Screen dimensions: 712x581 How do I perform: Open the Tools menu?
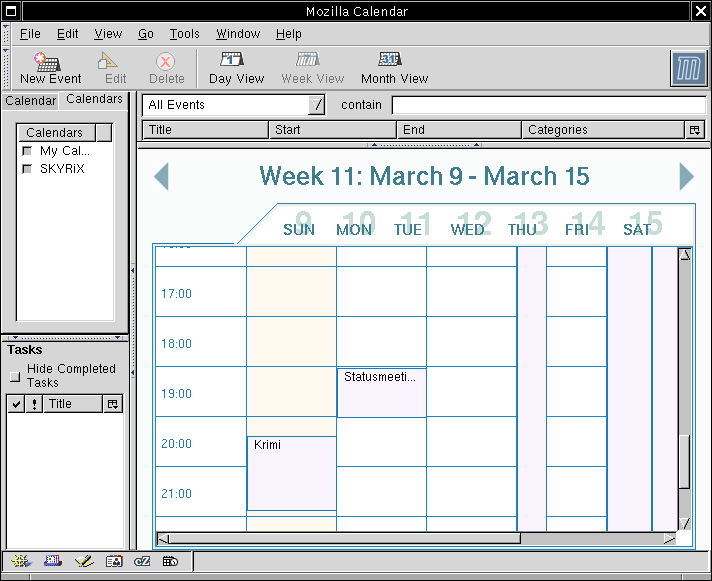(x=184, y=34)
